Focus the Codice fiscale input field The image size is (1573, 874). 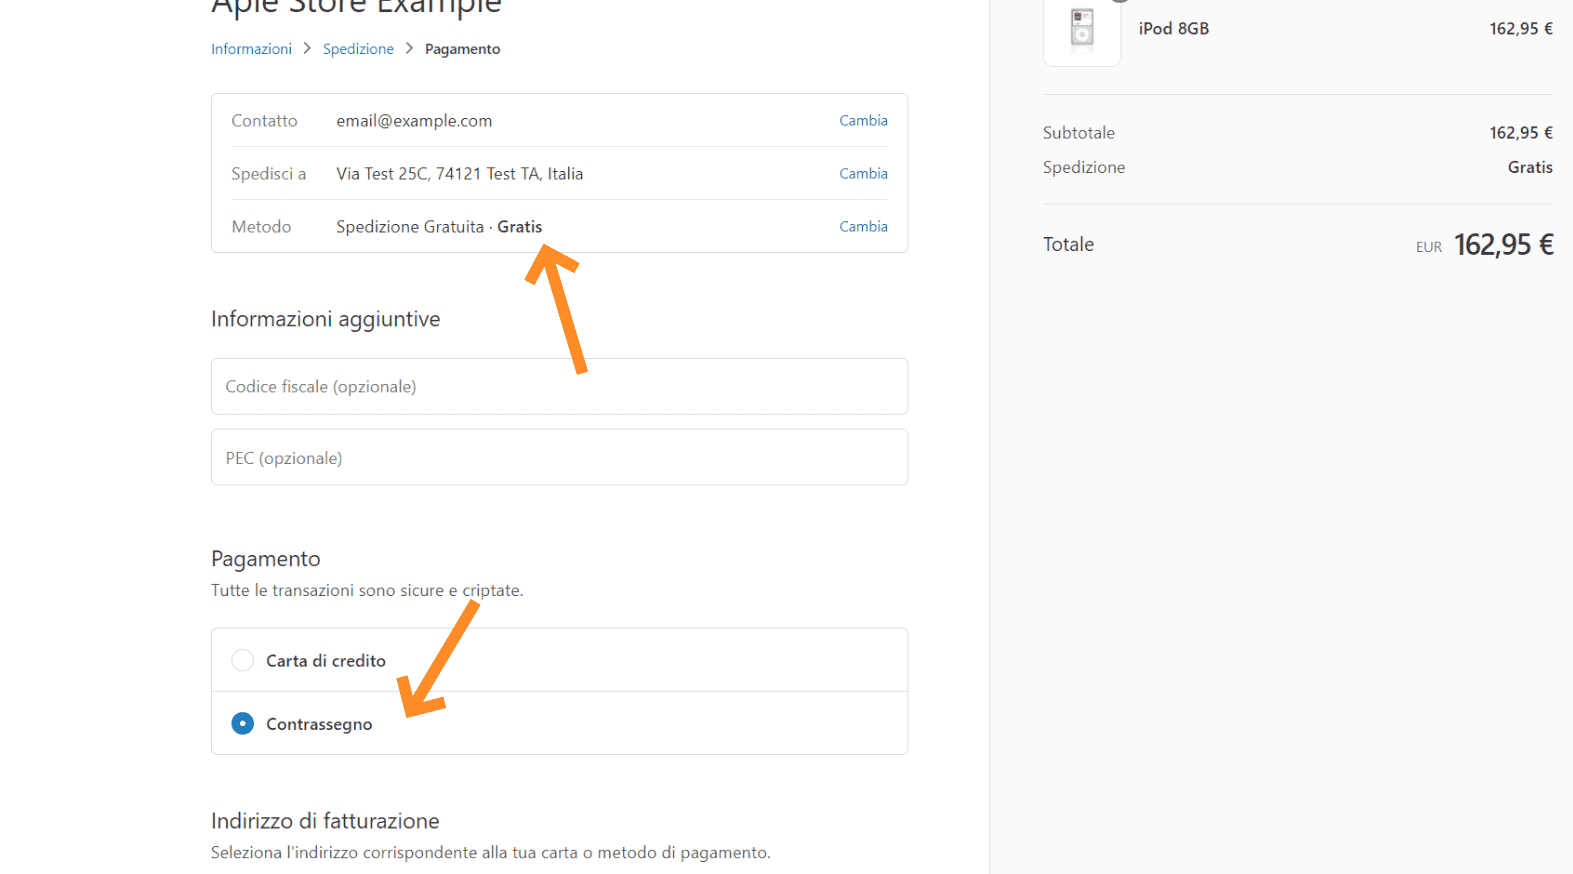(x=559, y=386)
